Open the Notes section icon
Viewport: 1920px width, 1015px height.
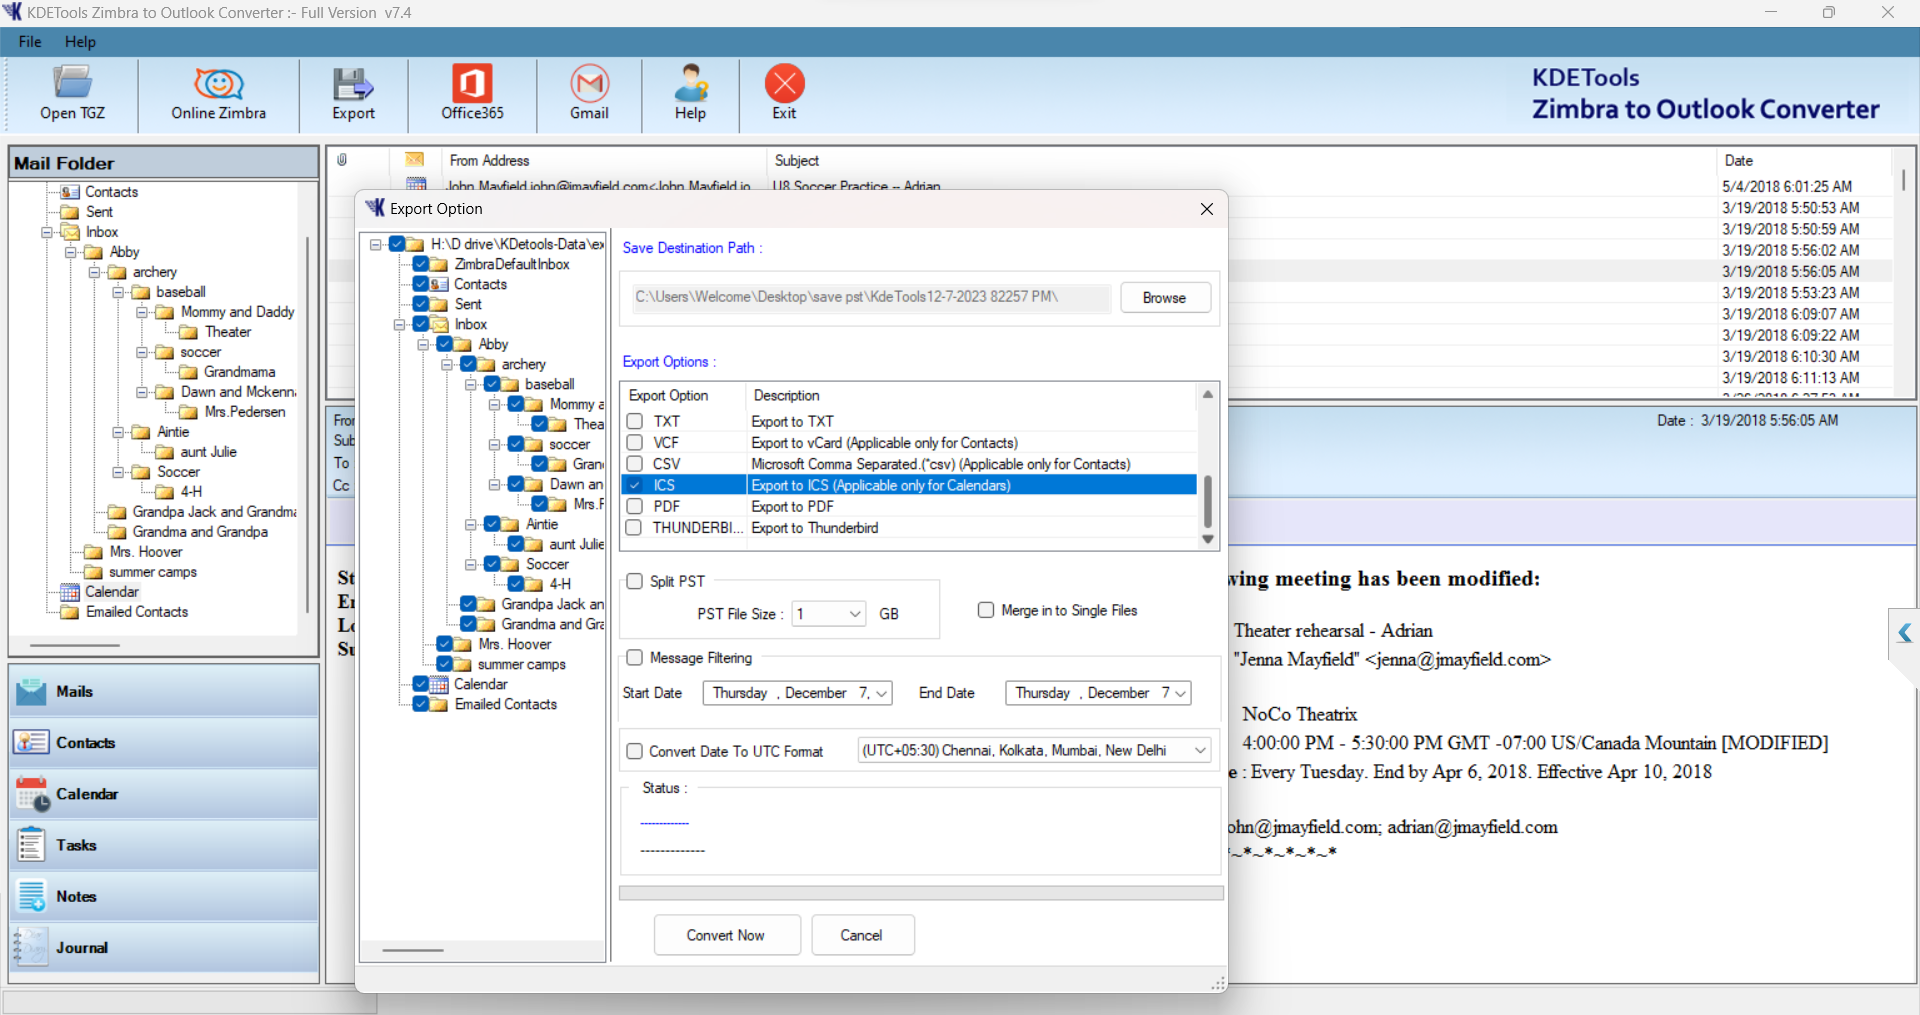click(31, 896)
